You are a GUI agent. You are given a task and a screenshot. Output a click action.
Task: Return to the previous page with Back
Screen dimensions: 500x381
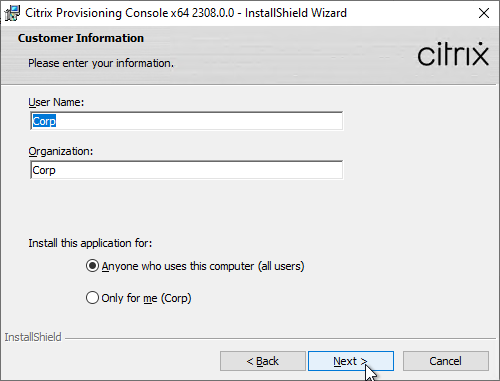263,361
